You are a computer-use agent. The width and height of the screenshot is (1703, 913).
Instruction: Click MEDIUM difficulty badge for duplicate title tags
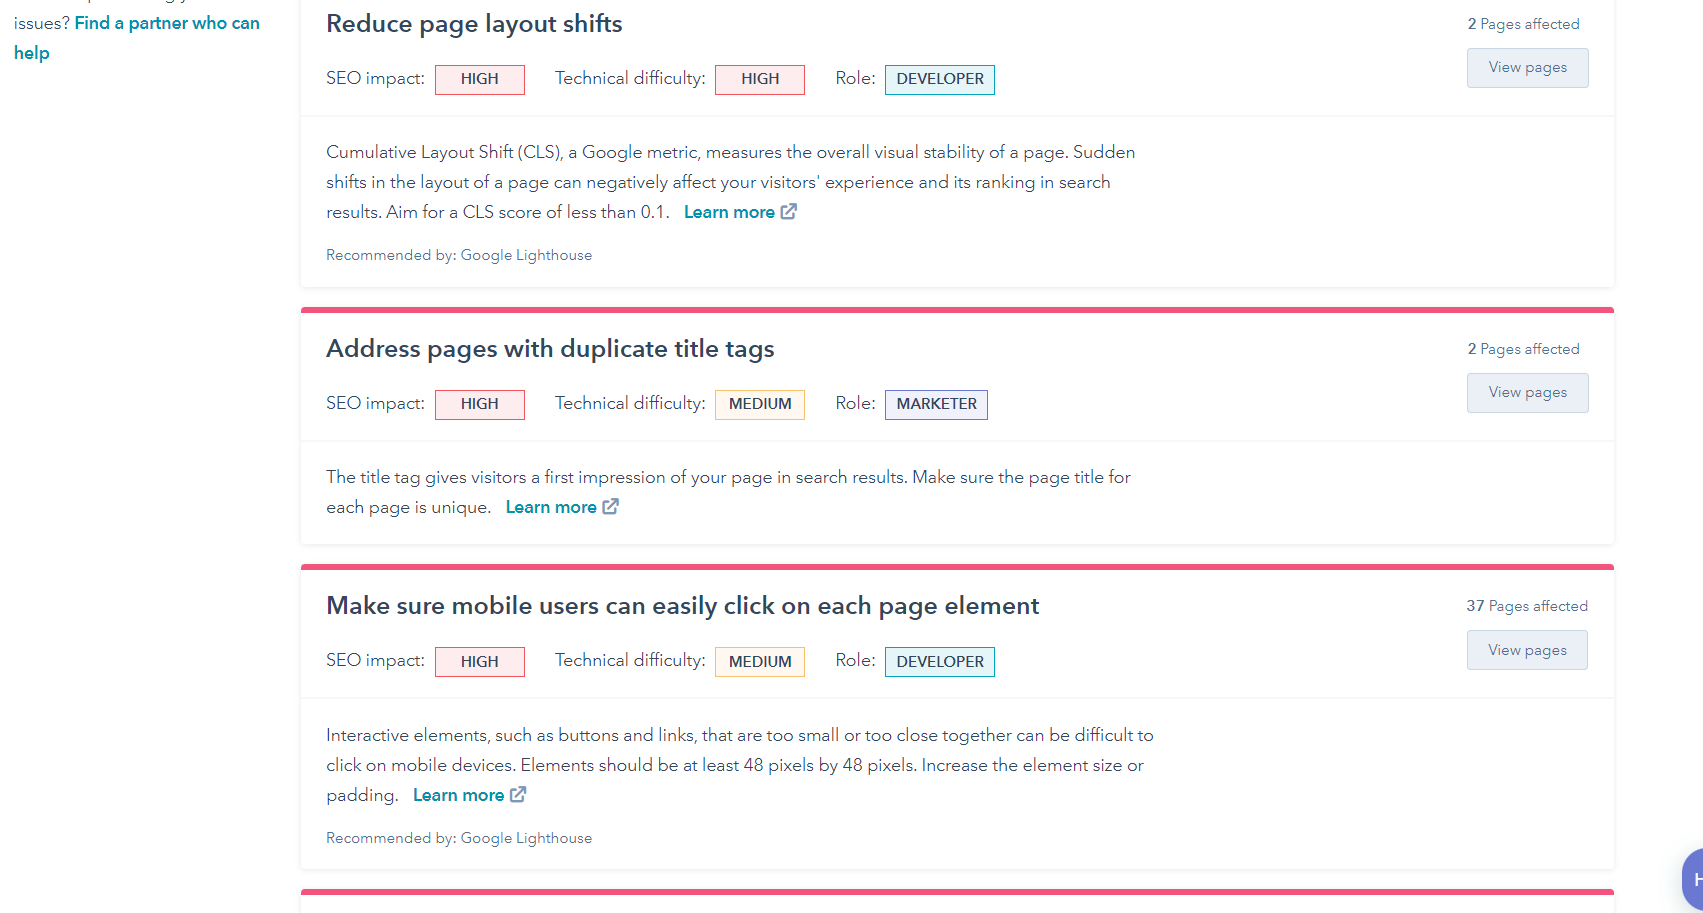tap(760, 404)
